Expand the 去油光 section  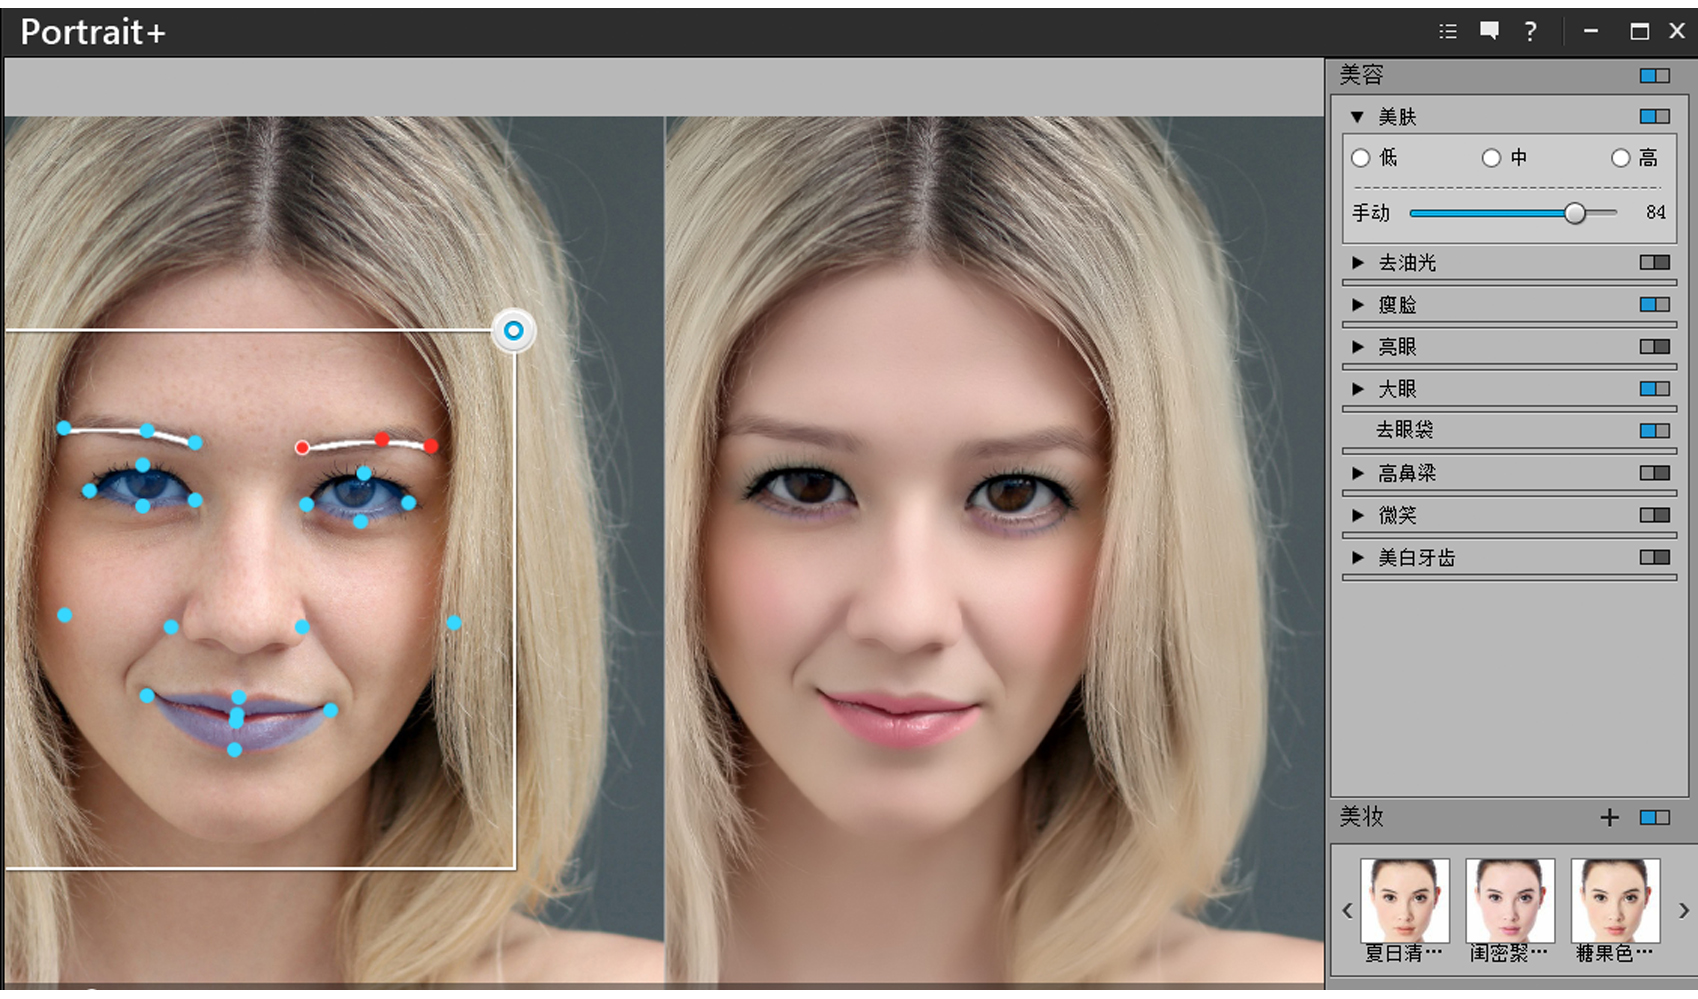pyautogui.click(x=1357, y=262)
